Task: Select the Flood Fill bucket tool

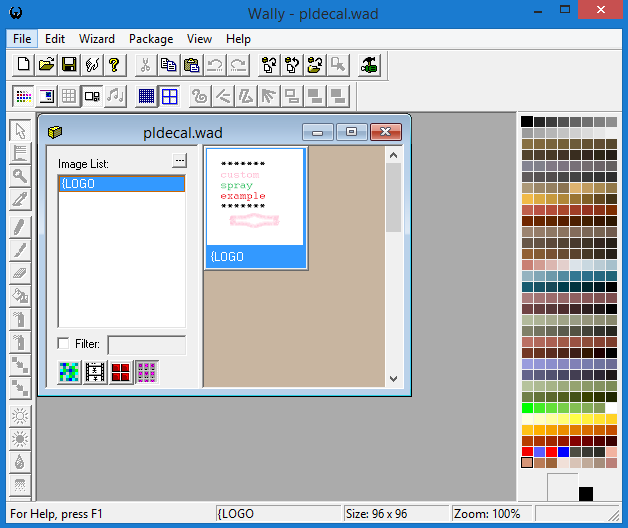Action: pyautogui.click(x=20, y=297)
